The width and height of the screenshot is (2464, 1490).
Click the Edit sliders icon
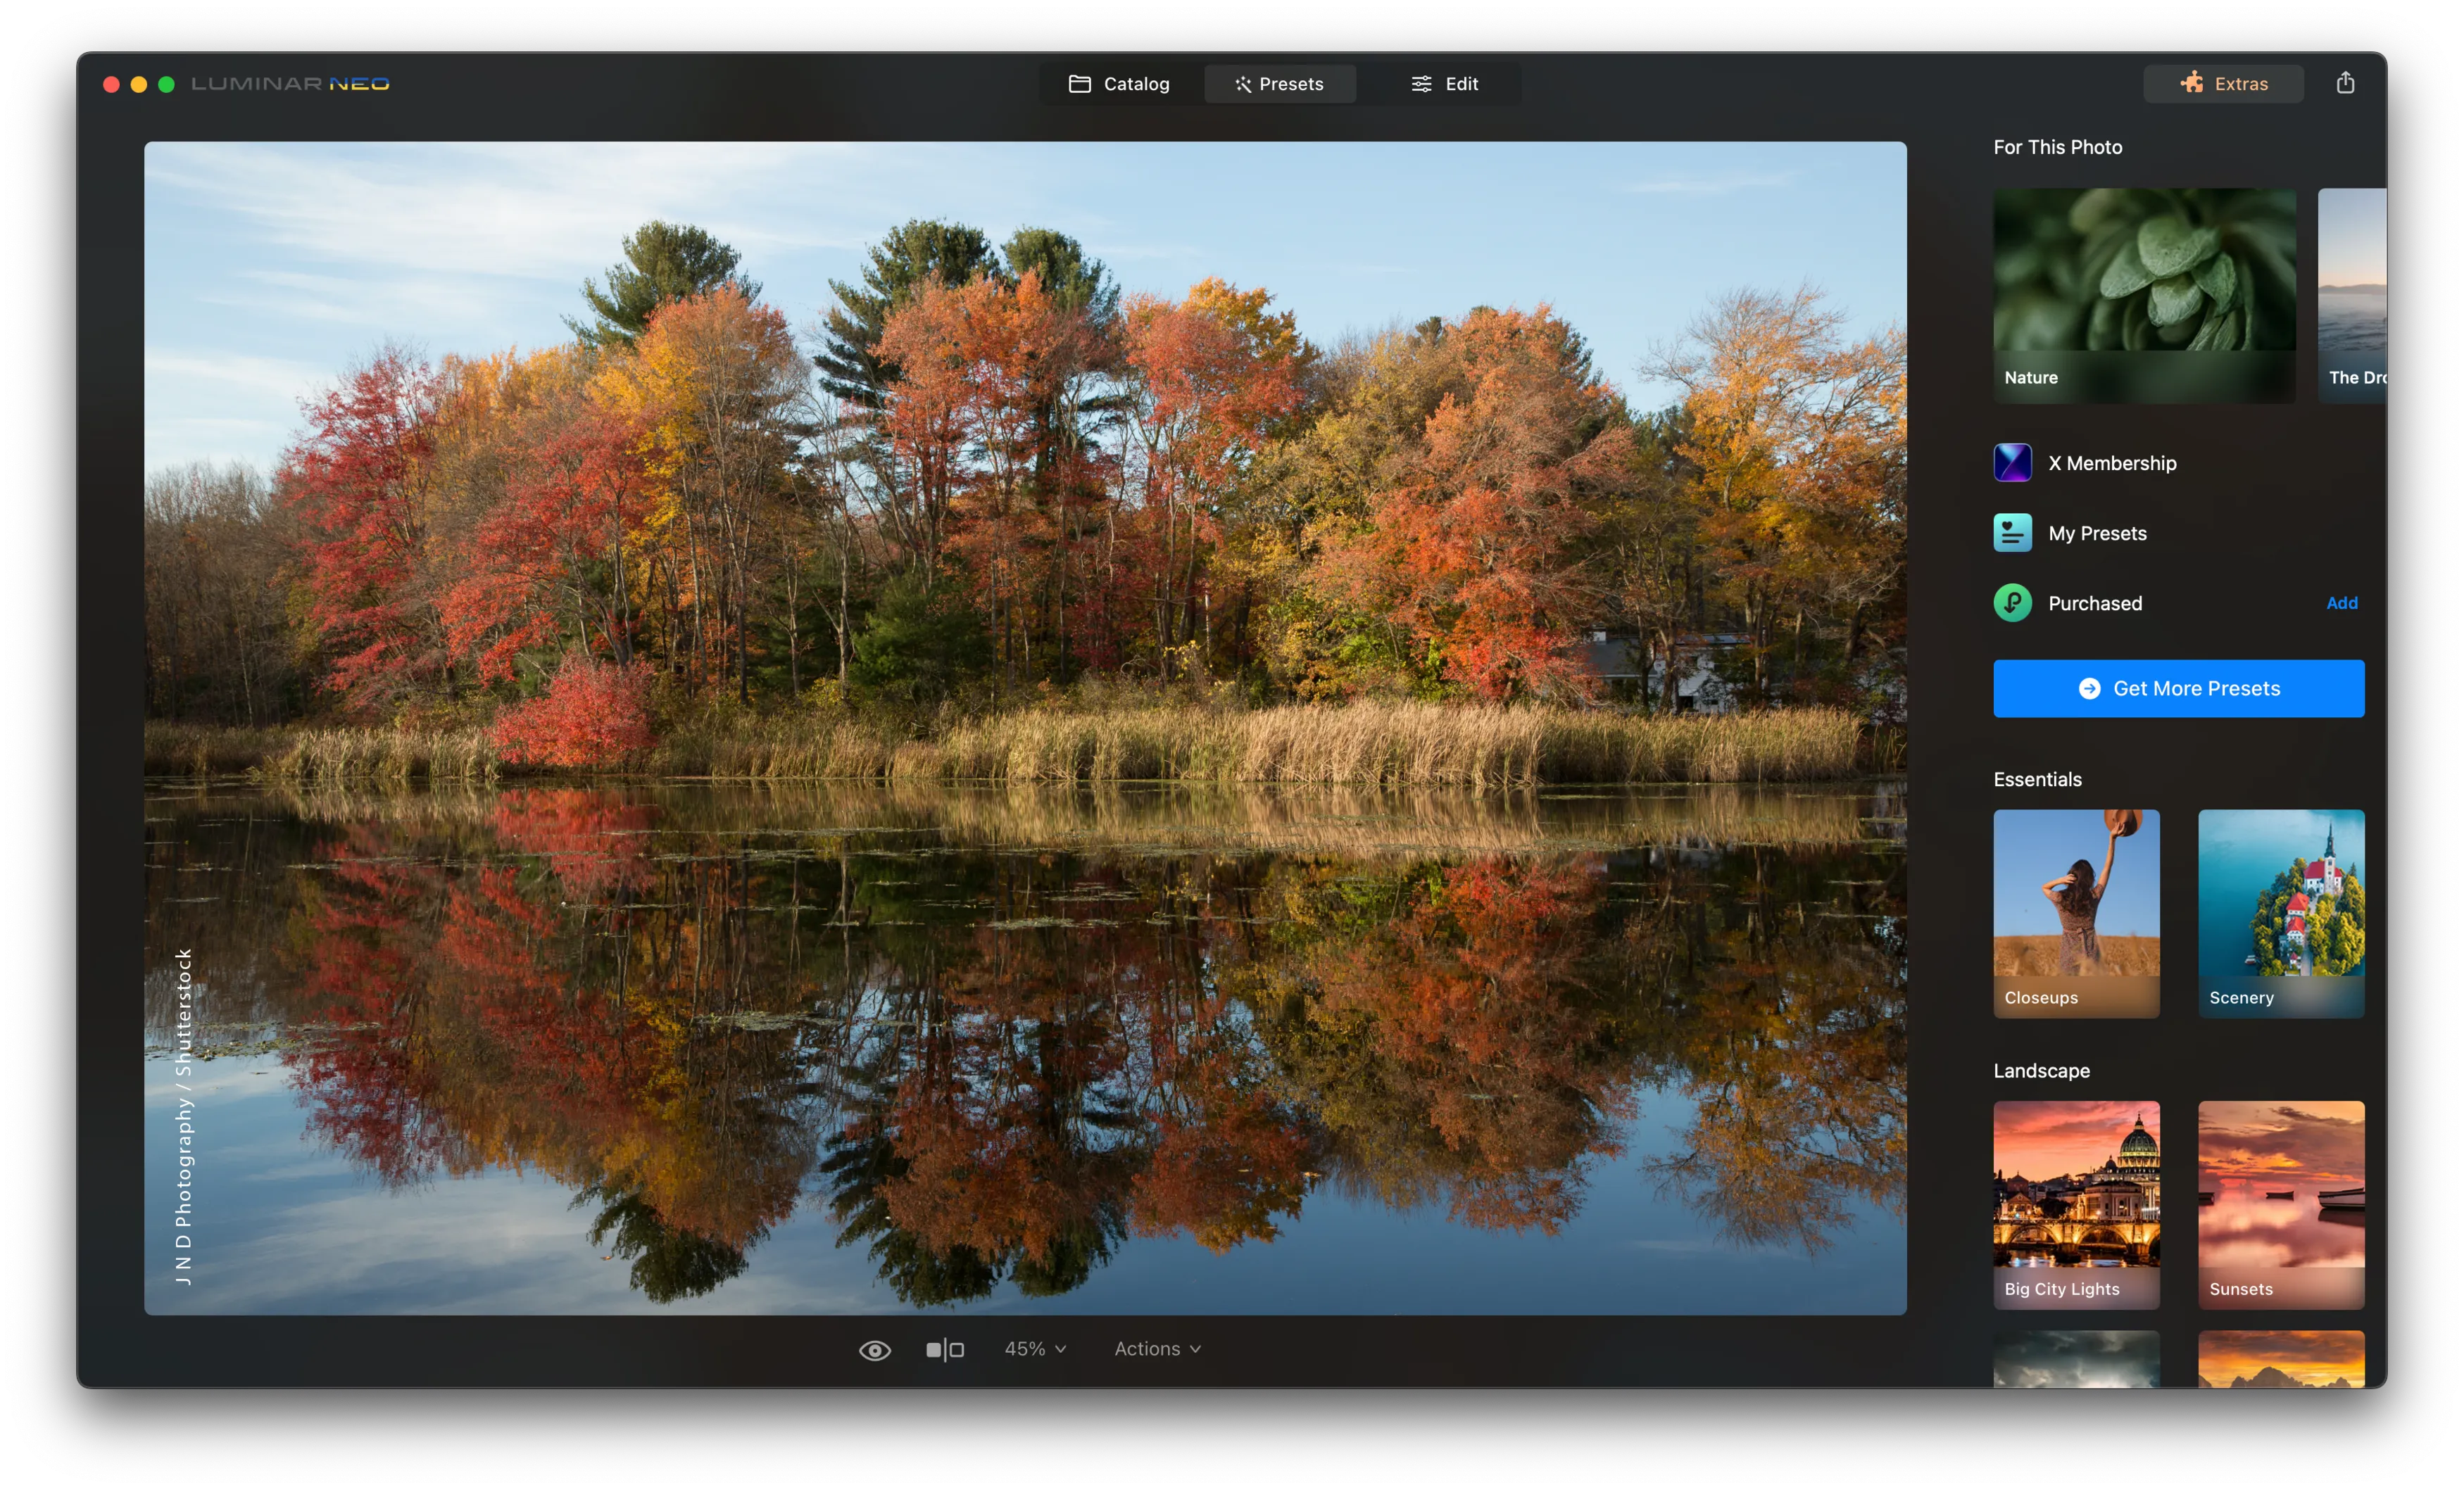(x=1421, y=84)
